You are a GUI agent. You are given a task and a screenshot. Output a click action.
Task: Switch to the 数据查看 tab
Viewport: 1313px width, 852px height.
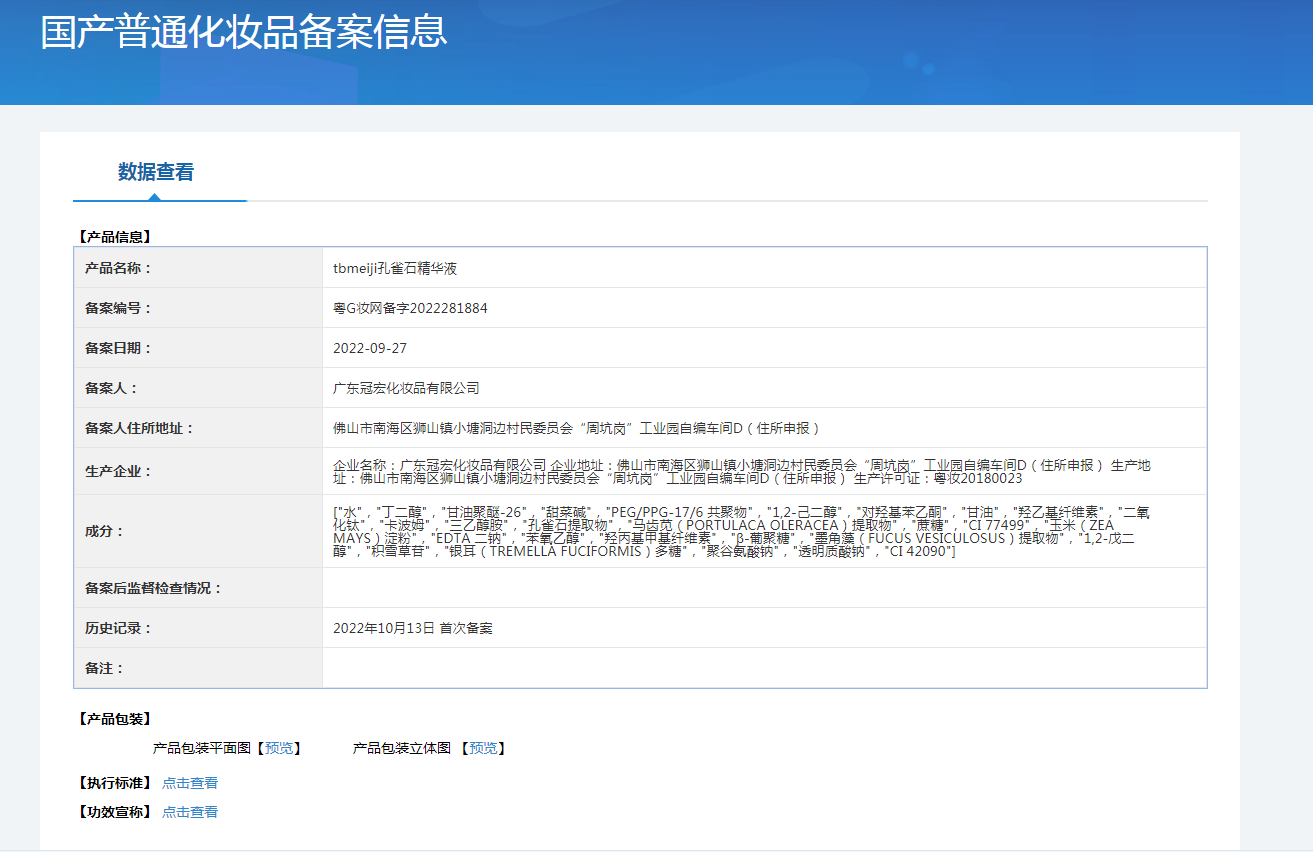pos(156,172)
